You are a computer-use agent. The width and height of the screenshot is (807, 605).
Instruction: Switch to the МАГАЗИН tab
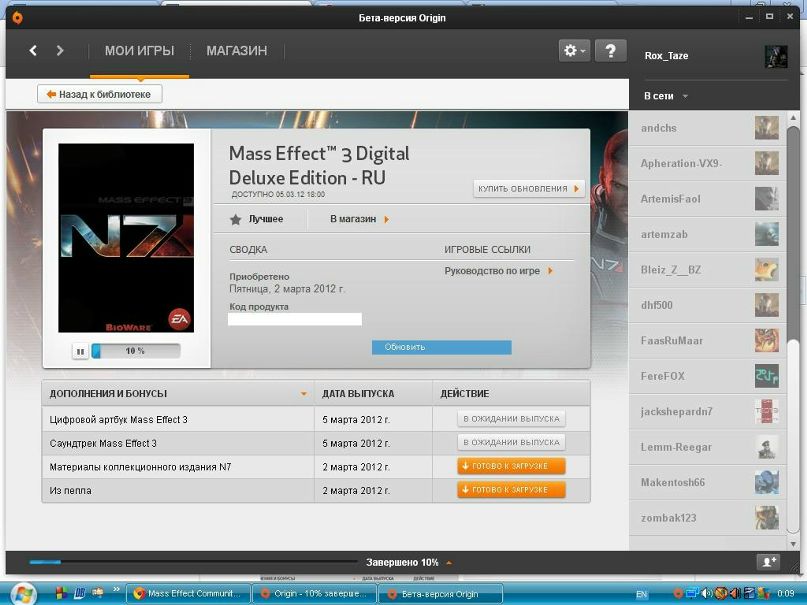coord(237,50)
